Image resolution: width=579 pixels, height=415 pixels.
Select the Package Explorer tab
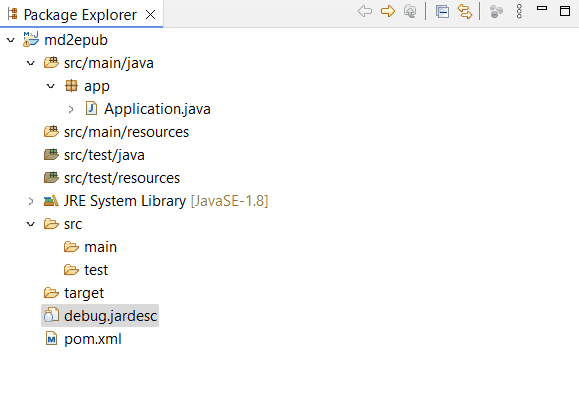tap(80, 14)
